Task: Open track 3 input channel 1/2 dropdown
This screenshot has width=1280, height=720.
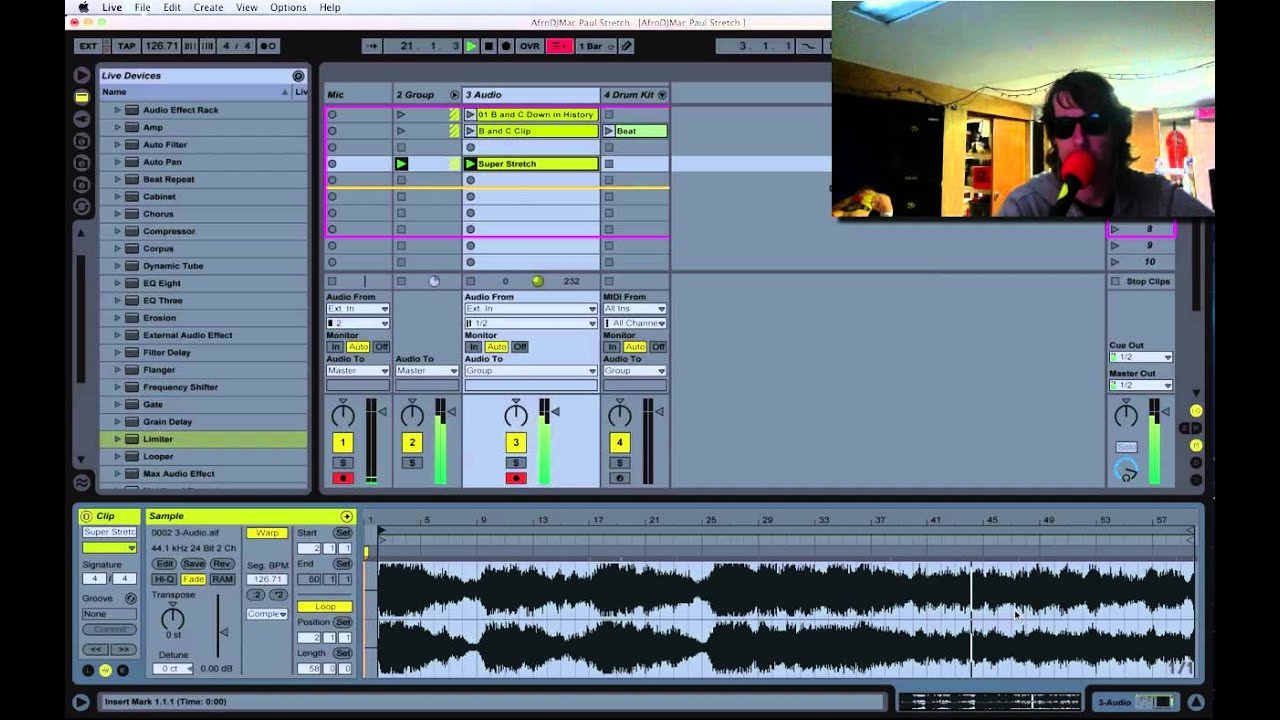Action: click(x=531, y=323)
